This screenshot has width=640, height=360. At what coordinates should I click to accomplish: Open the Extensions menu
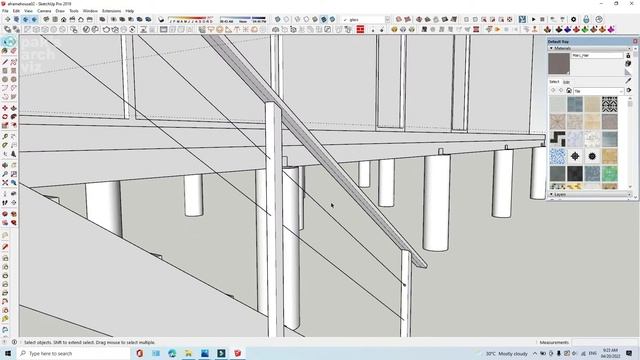111,11
